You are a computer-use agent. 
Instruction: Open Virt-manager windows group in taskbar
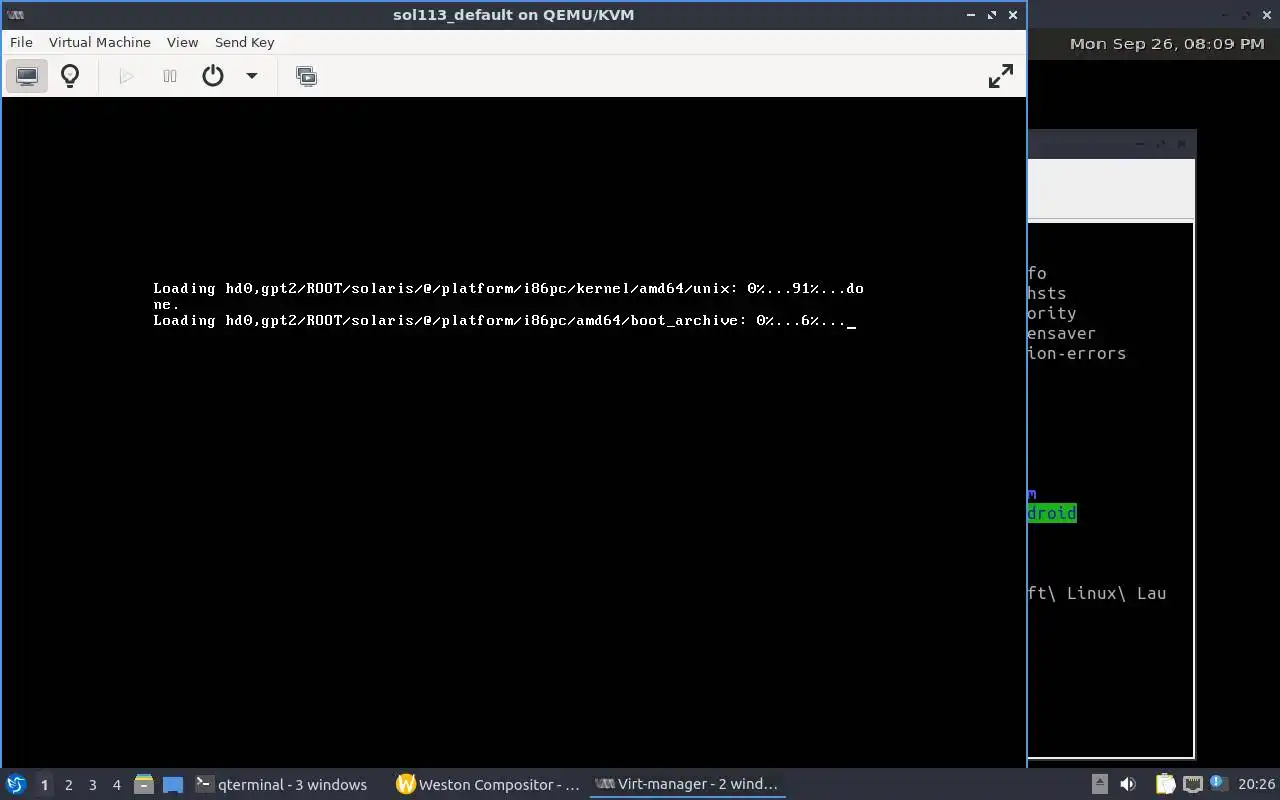click(x=688, y=785)
